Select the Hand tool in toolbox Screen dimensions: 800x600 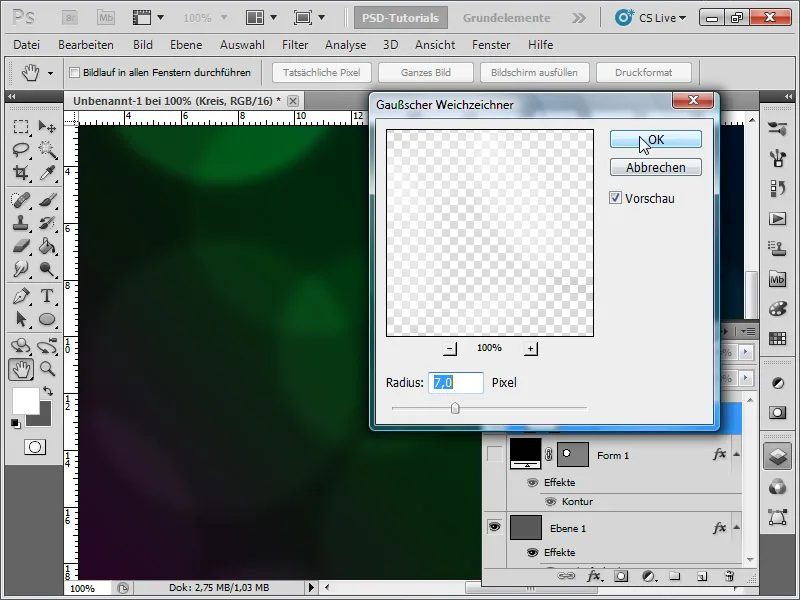click(x=21, y=369)
